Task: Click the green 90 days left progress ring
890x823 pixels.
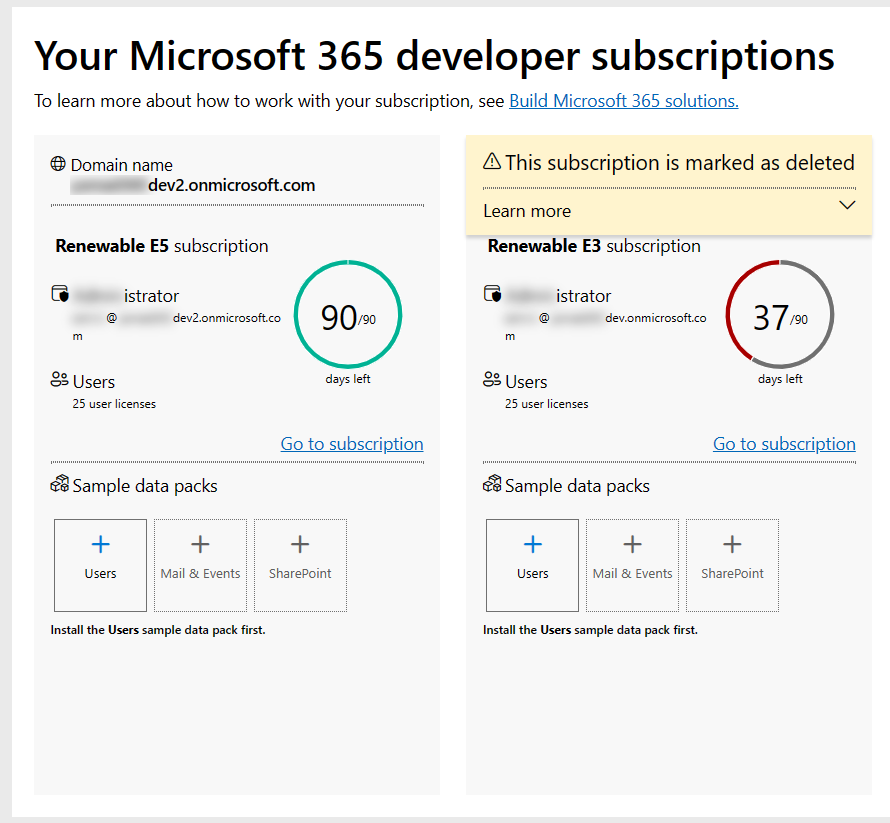Action: click(x=348, y=314)
